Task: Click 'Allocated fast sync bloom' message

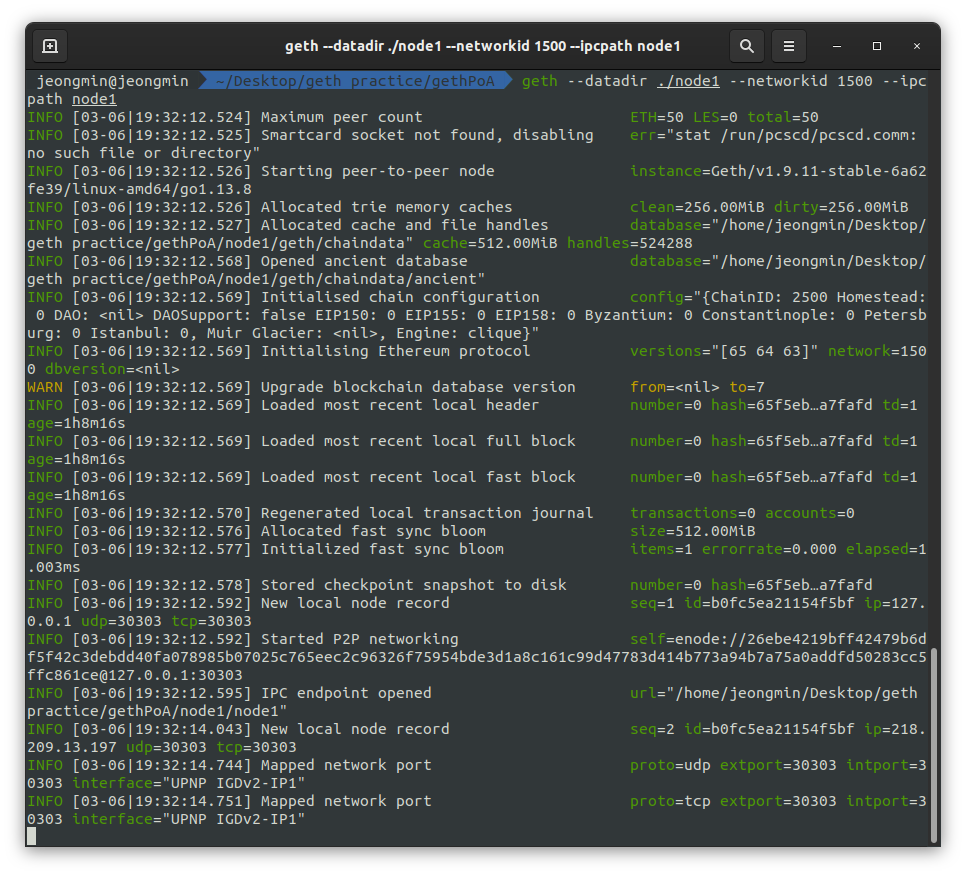Action: (373, 531)
